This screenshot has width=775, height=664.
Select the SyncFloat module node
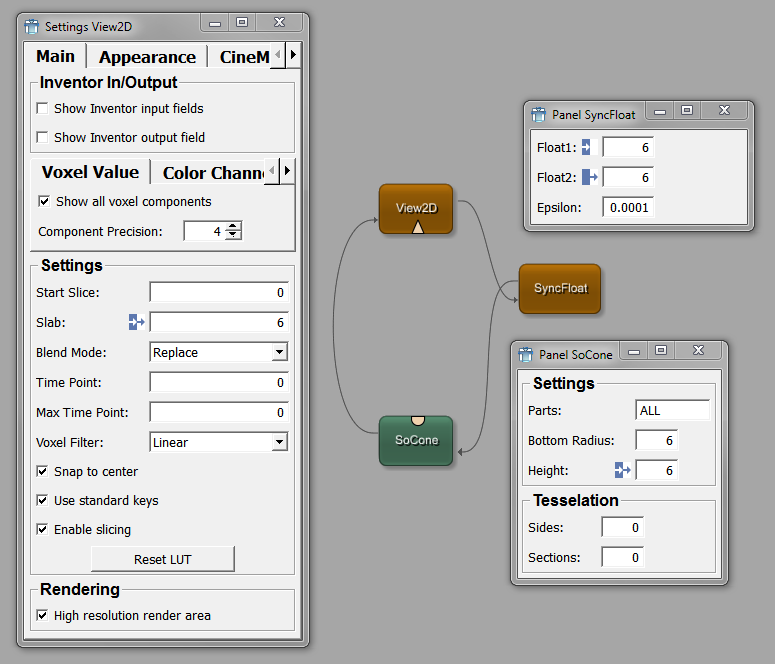[560, 288]
